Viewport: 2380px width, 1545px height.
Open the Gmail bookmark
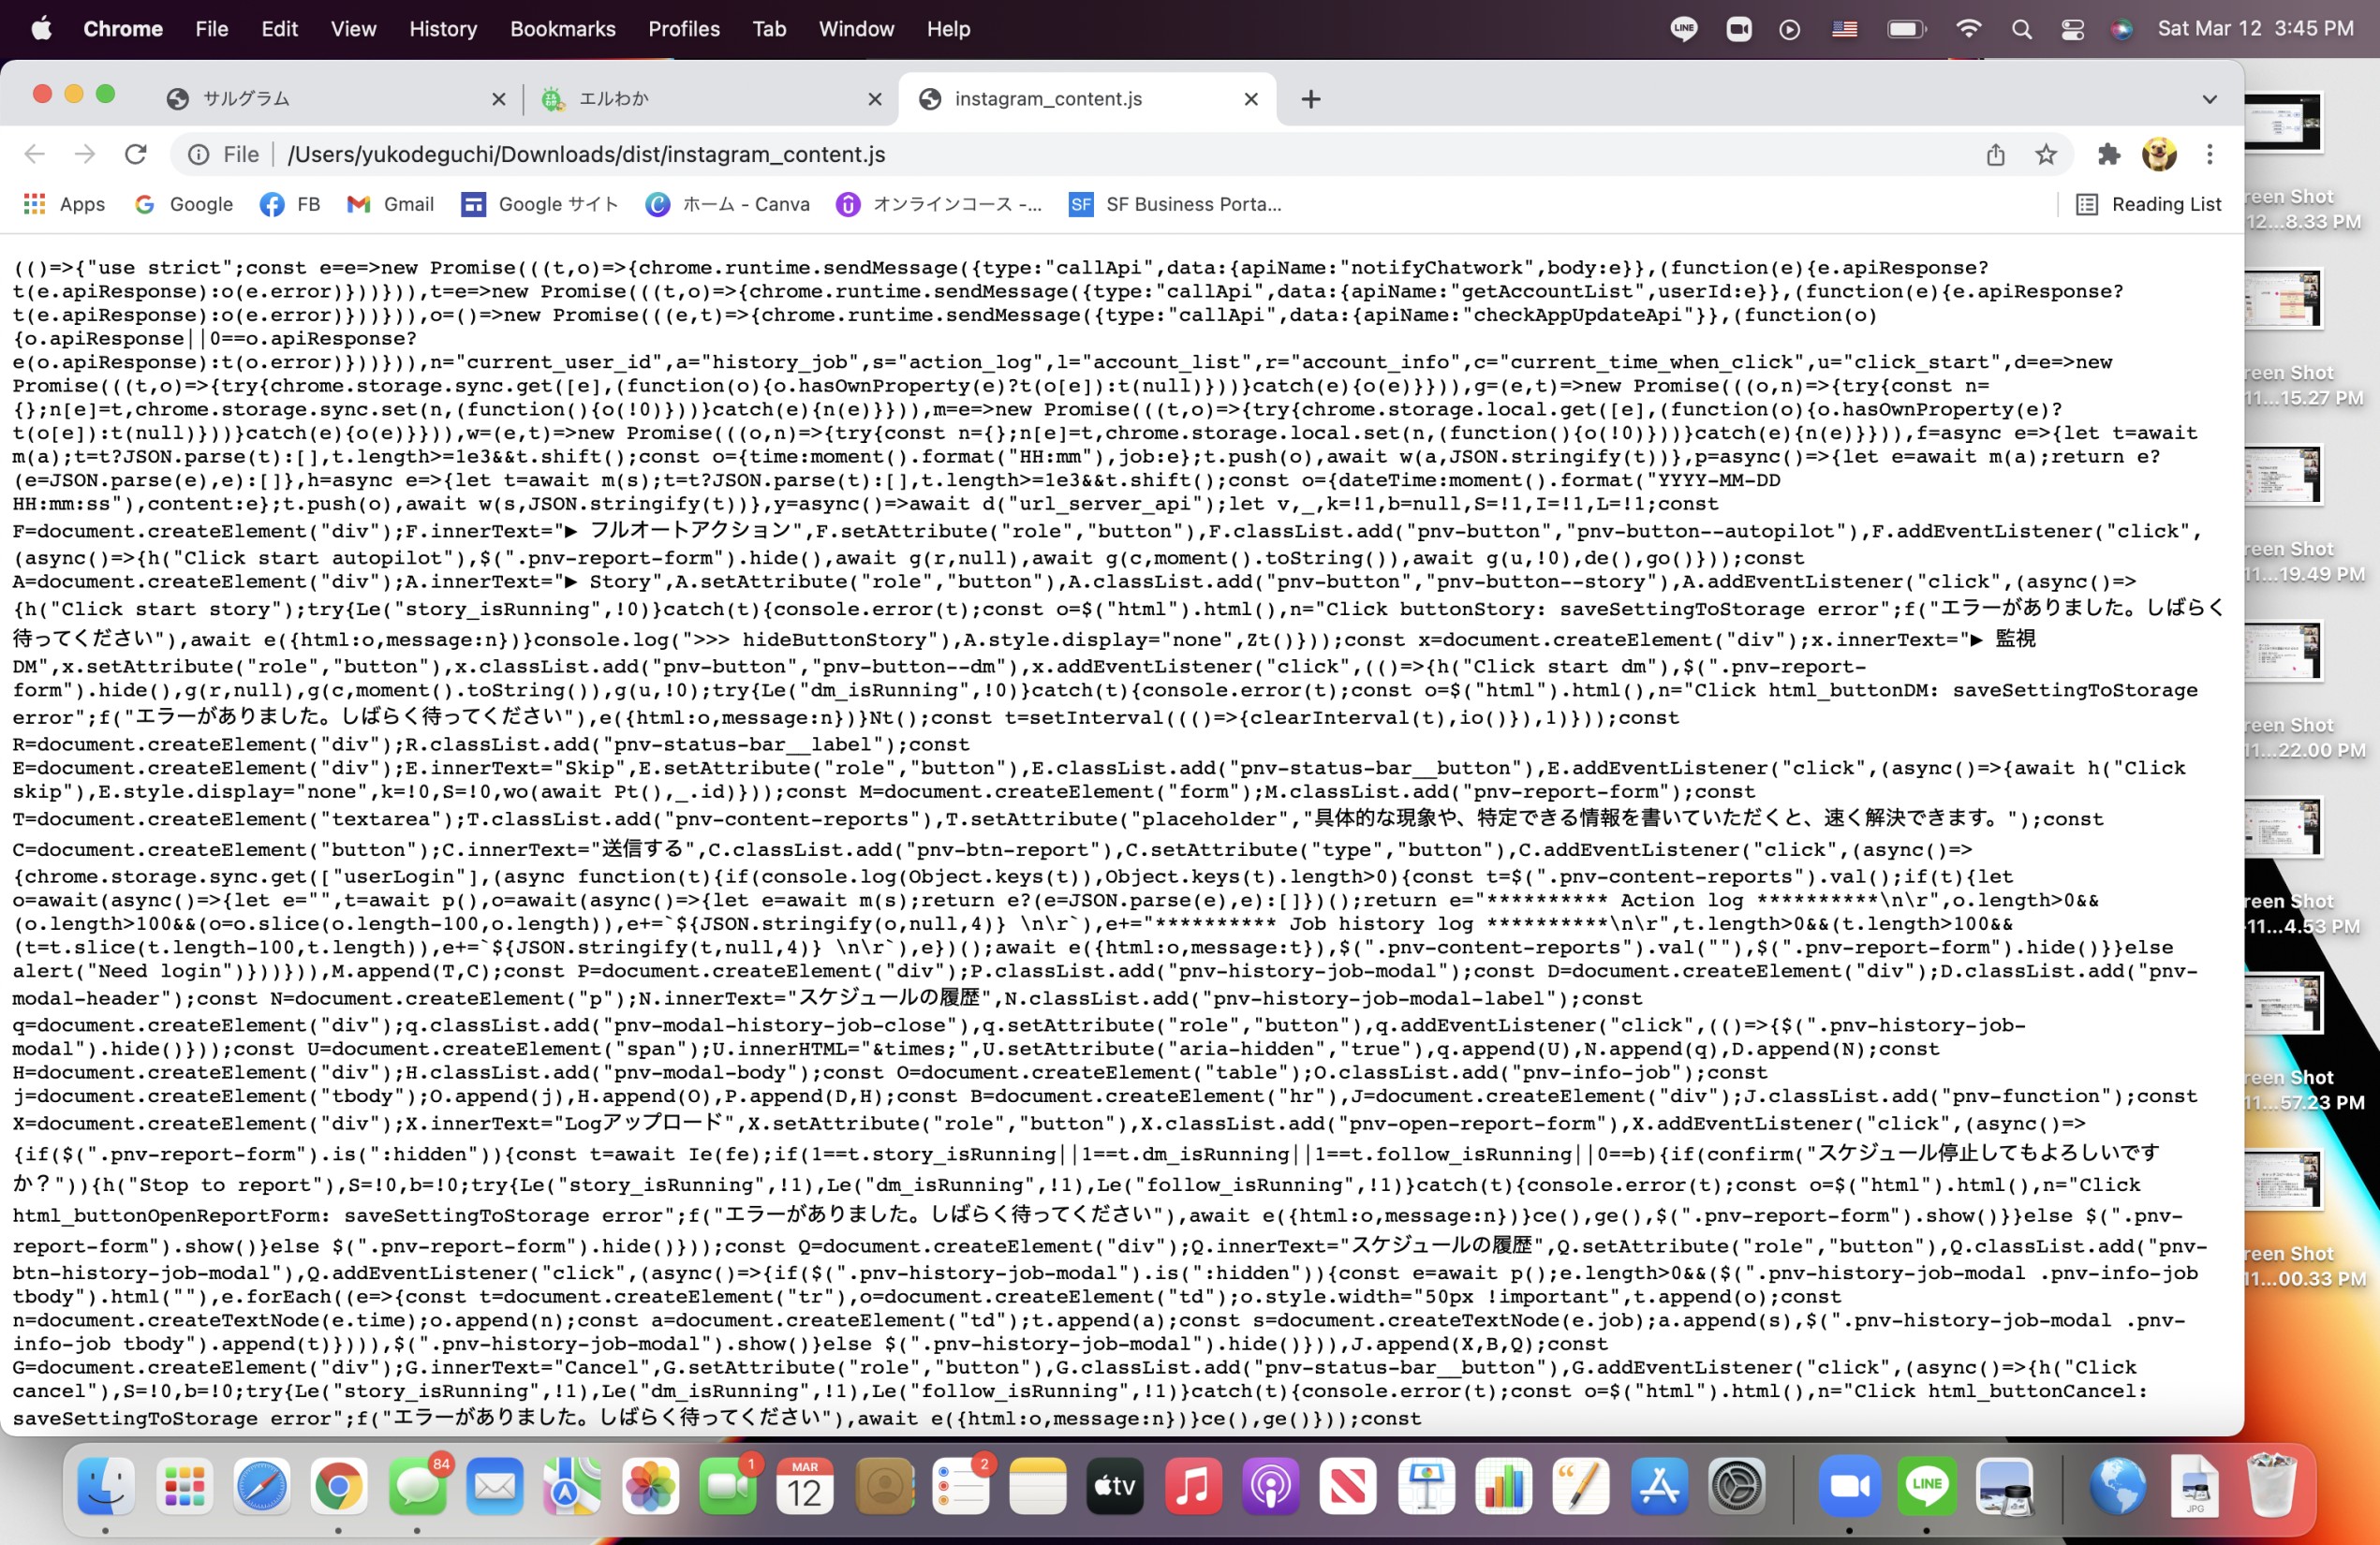(x=390, y=204)
